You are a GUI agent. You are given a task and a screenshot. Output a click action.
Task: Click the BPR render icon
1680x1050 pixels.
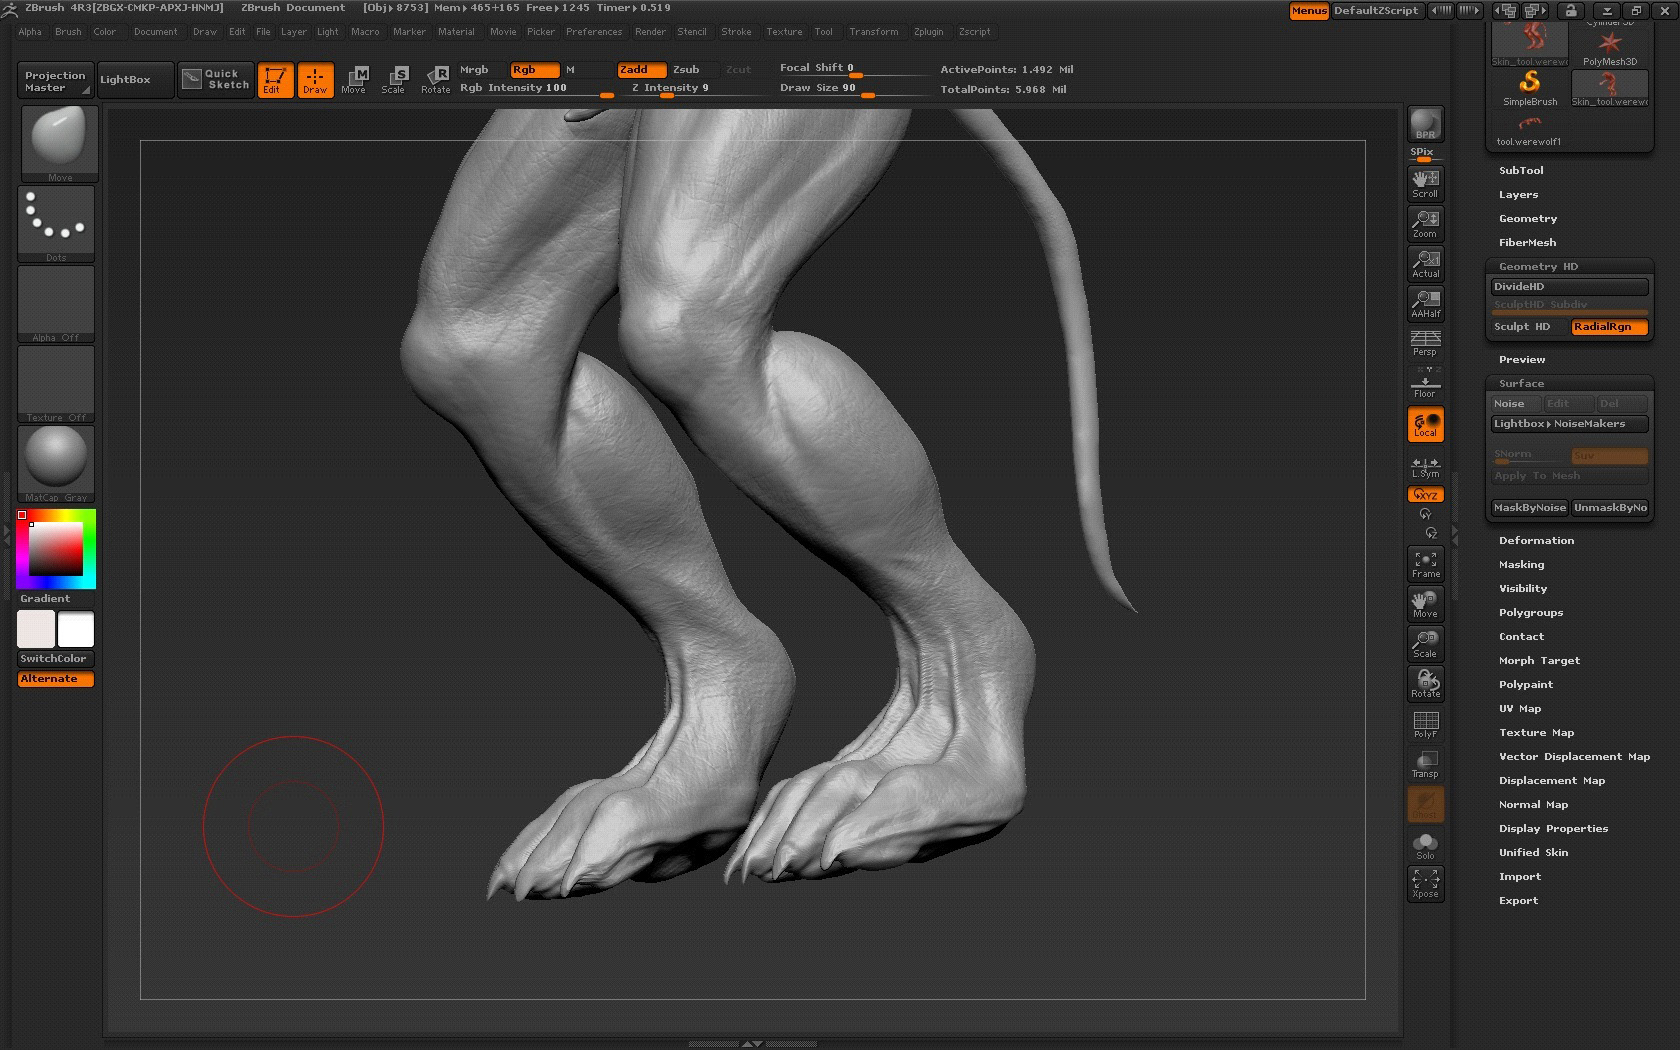(x=1425, y=125)
